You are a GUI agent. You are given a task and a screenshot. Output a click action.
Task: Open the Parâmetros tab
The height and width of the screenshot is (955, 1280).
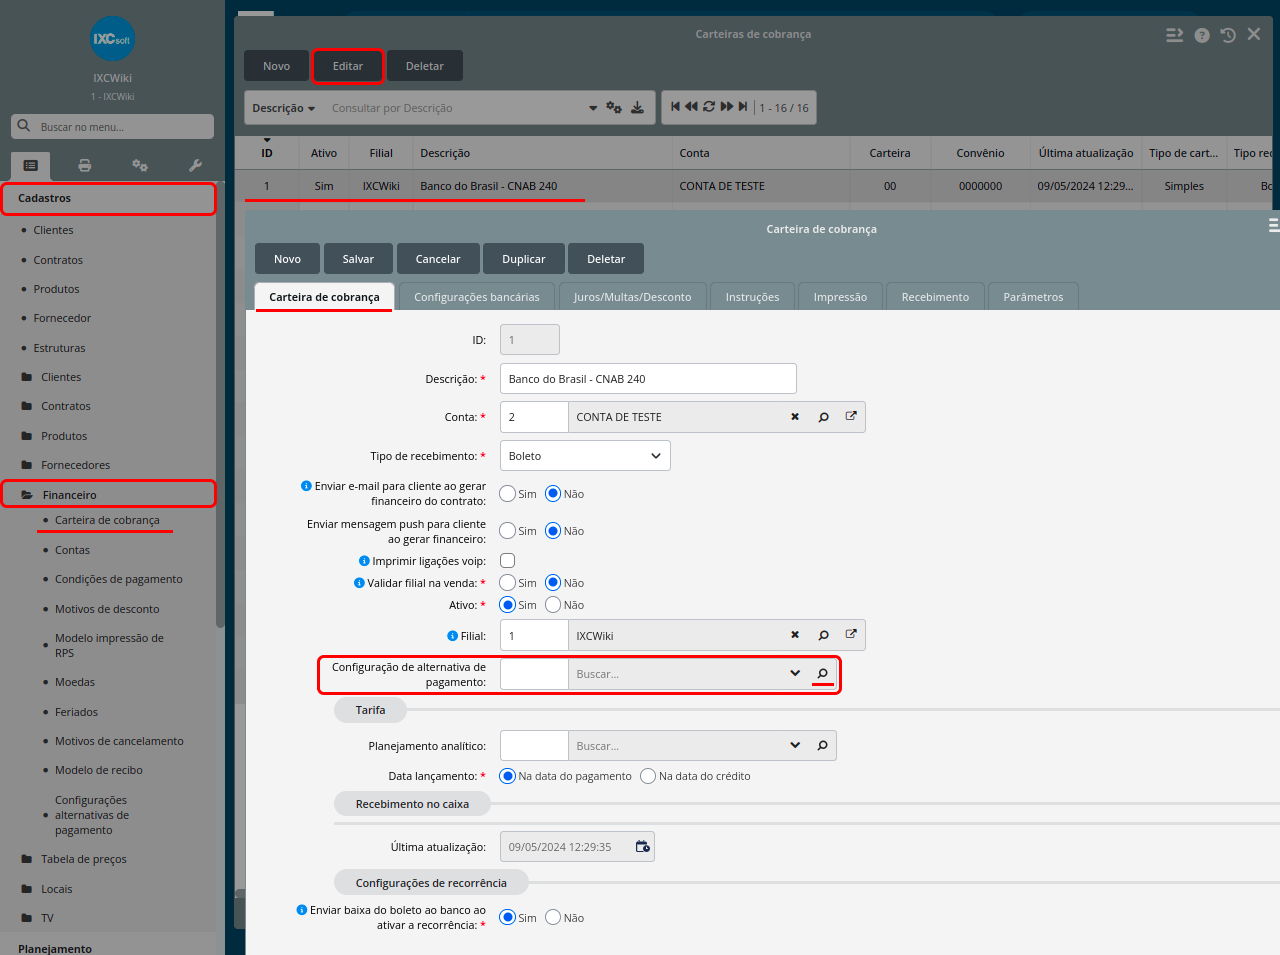pos(1033,297)
